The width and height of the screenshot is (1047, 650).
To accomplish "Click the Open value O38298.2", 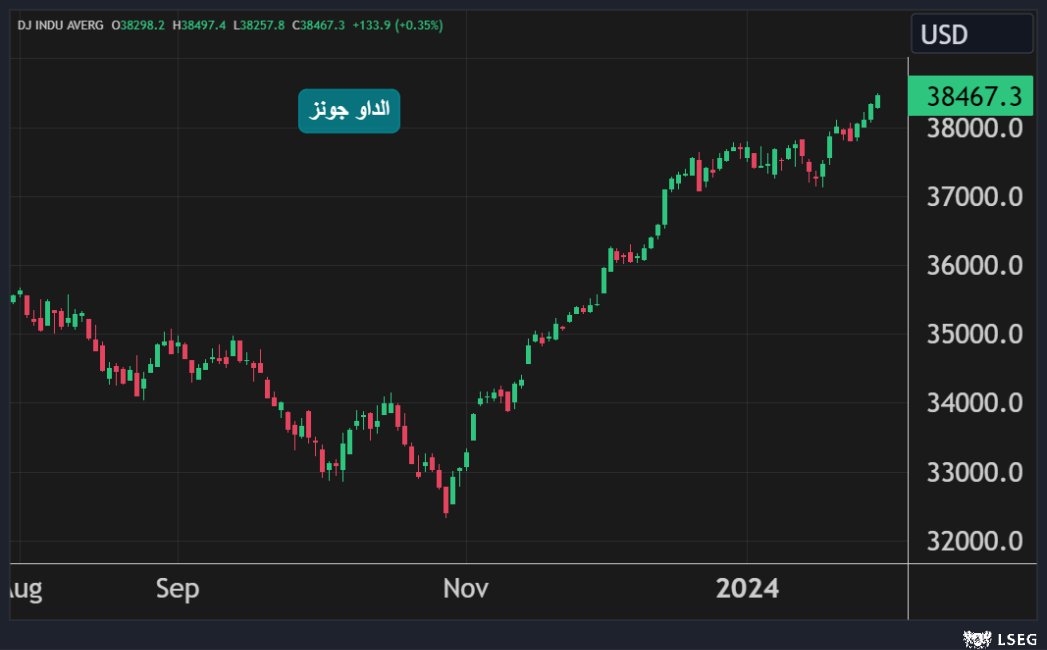I will [141, 24].
